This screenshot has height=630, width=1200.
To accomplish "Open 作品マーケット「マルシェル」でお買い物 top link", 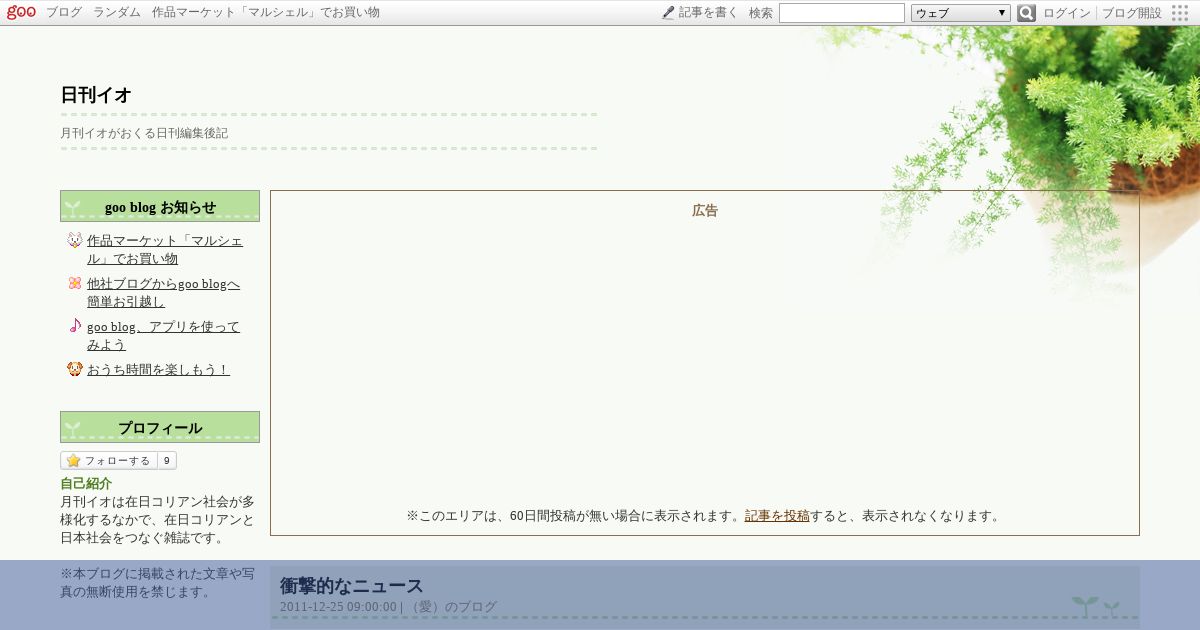I will click(266, 13).
